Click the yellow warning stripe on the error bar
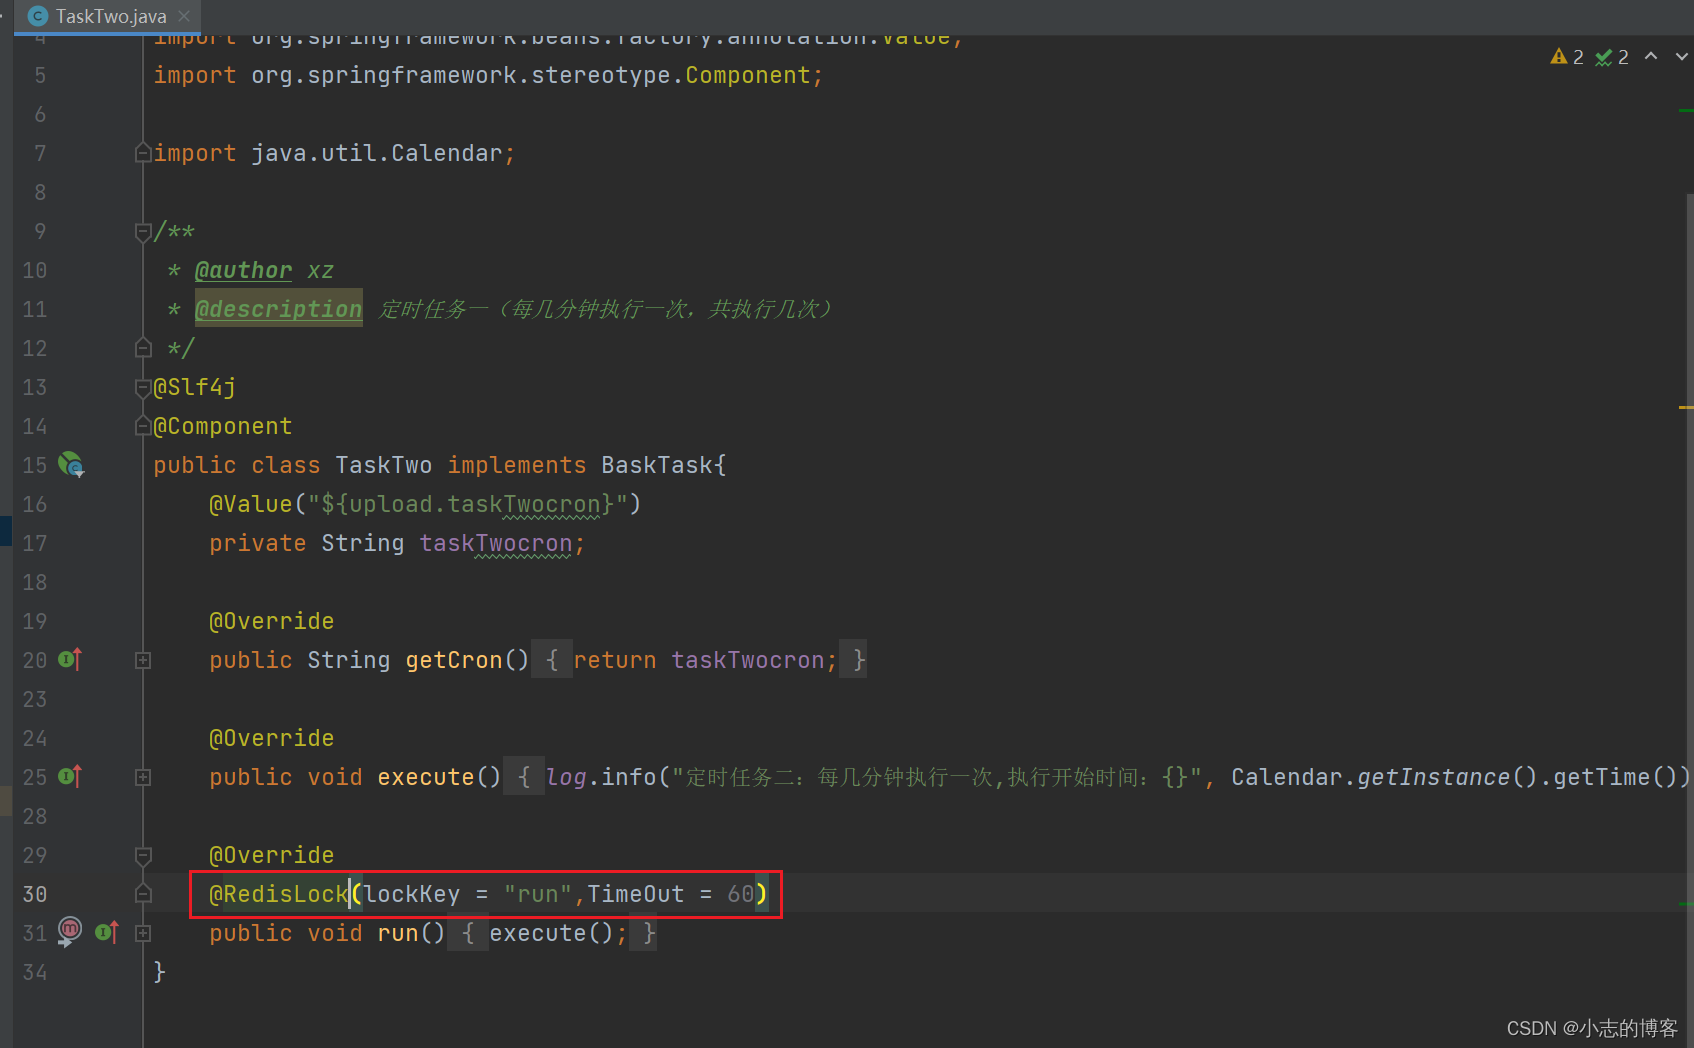The image size is (1694, 1048). tap(1686, 408)
